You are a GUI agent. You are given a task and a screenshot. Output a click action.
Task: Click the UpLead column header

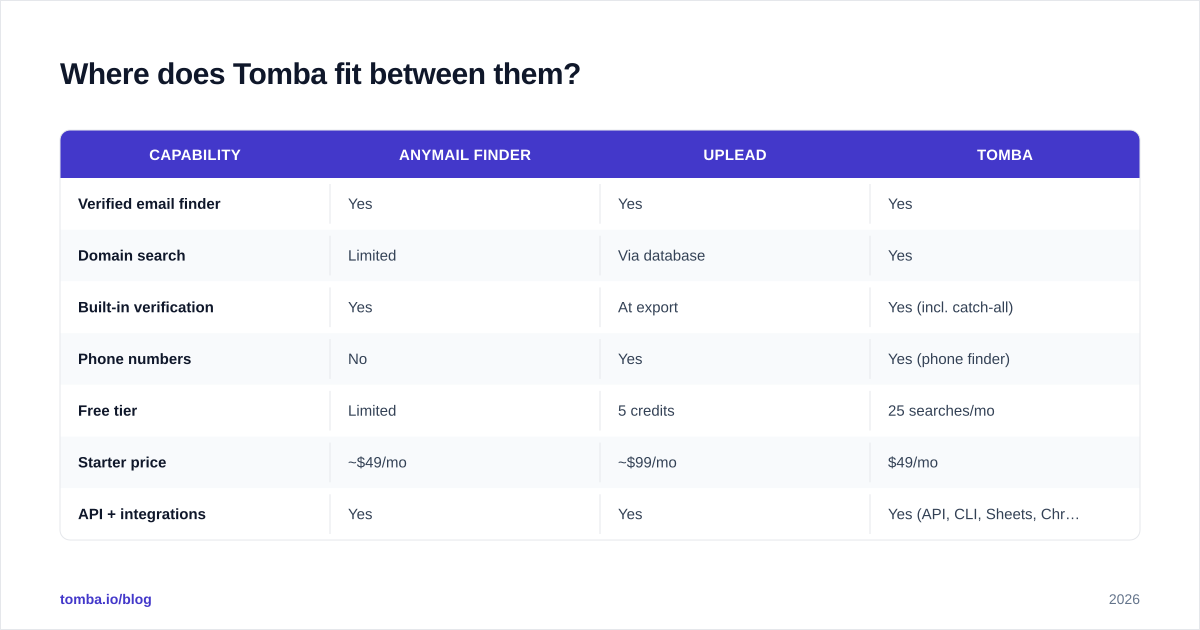tap(735, 155)
